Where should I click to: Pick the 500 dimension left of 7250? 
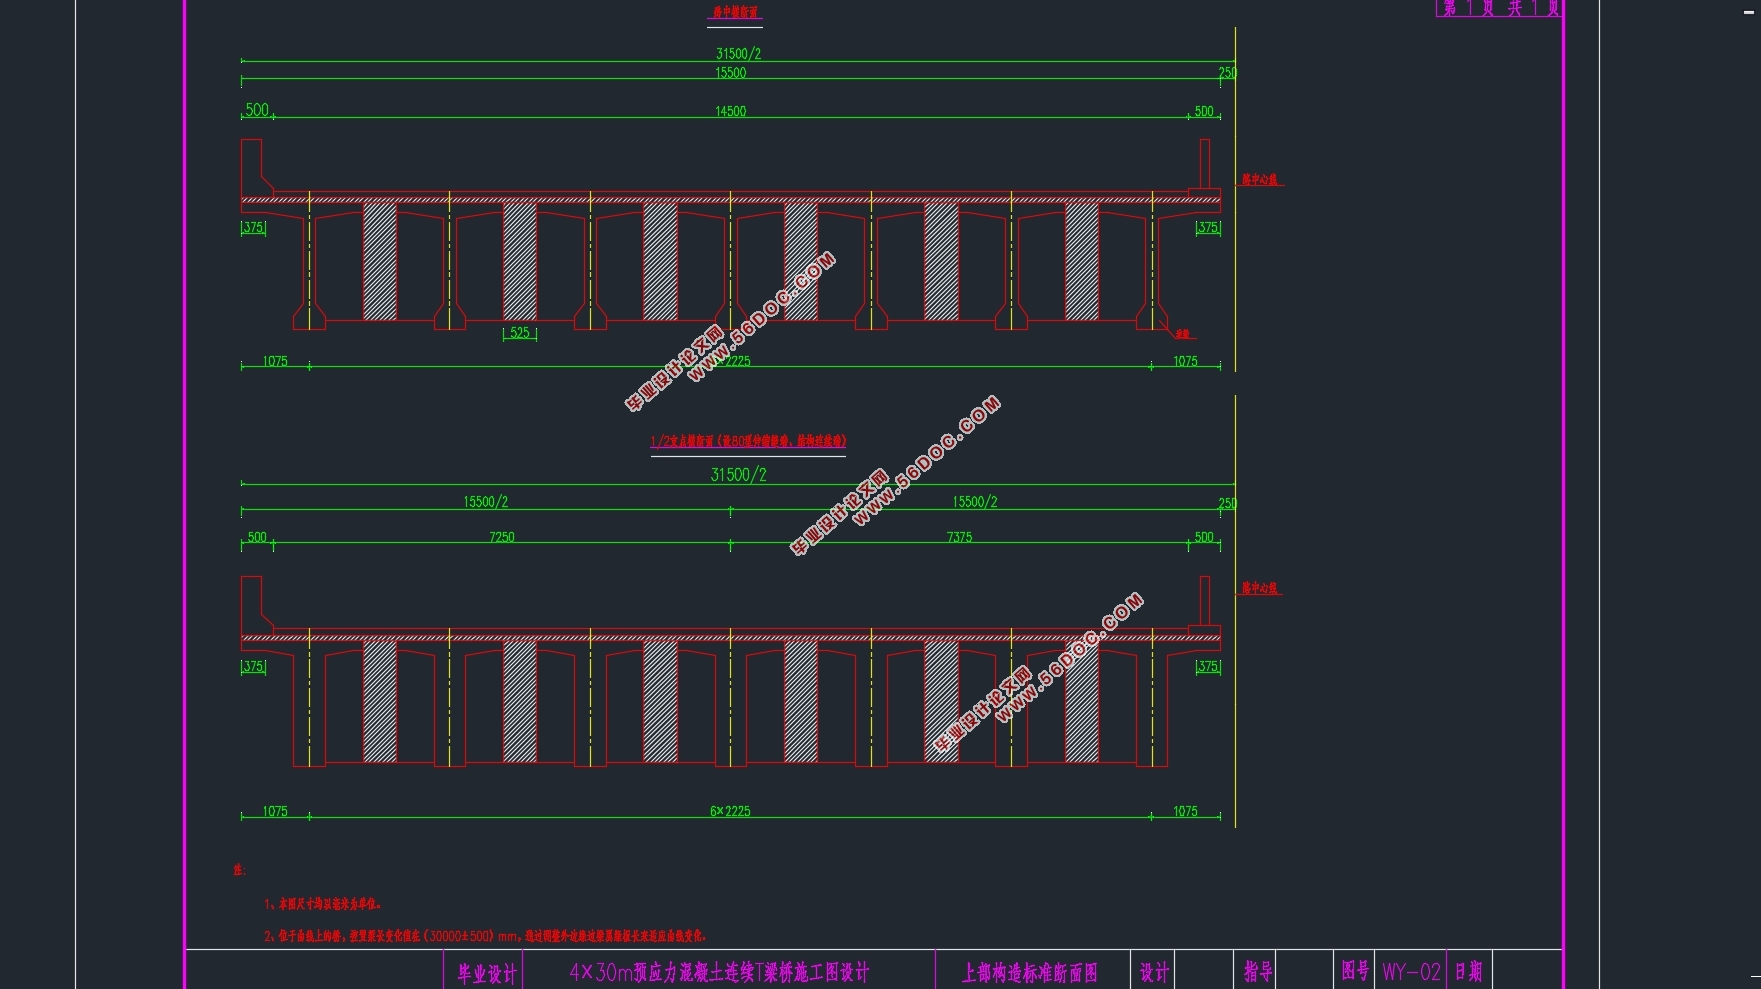tap(257, 537)
